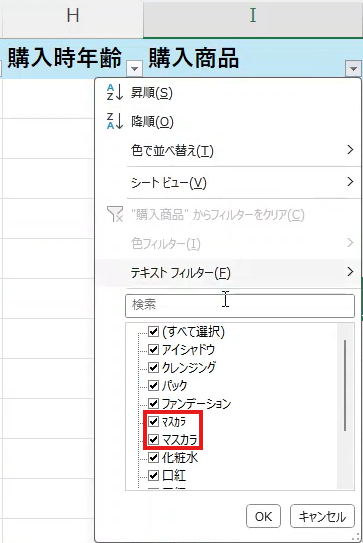Toggle the 化粧水 checkbox
Viewport: 363px width, 543px height.
(153, 457)
